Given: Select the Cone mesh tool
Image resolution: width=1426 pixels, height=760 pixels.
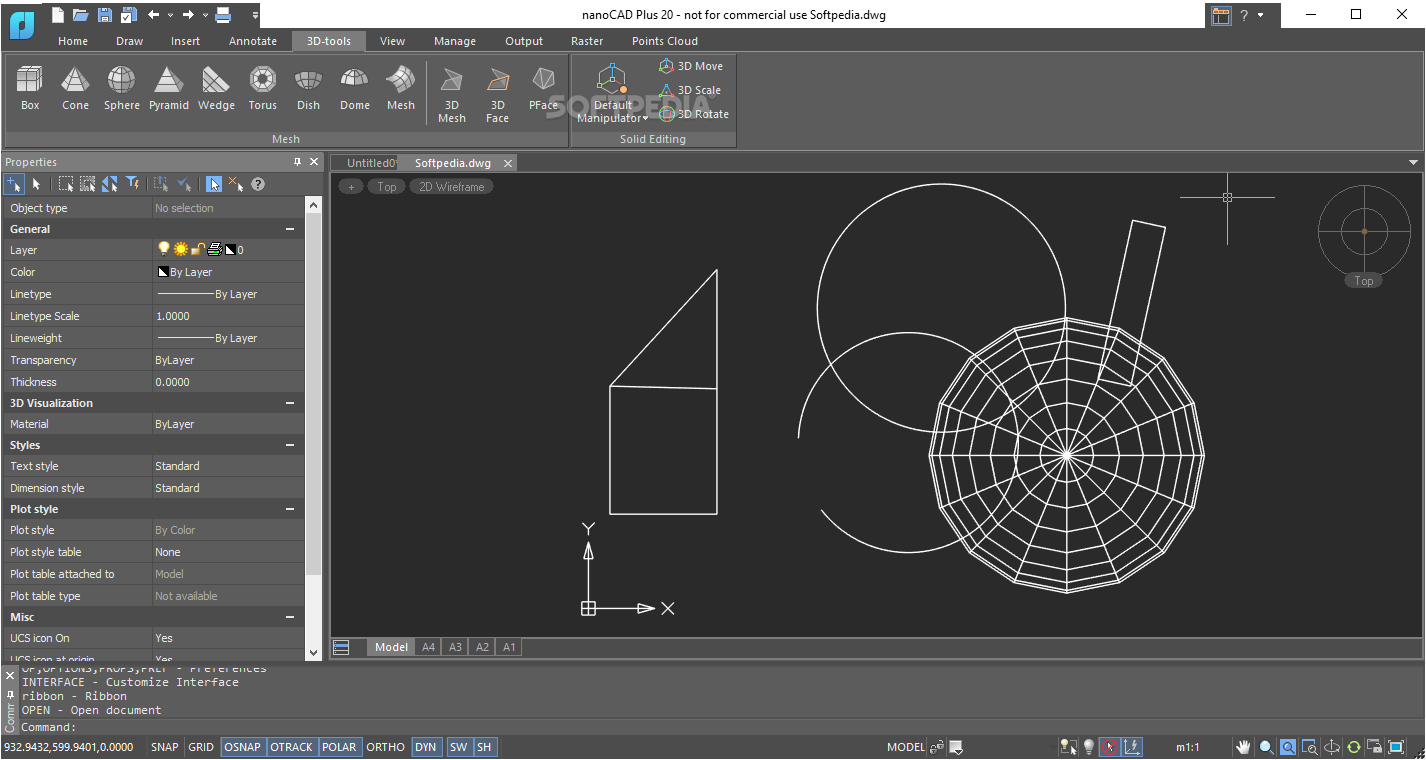Looking at the screenshot, I should coord(76,88).
